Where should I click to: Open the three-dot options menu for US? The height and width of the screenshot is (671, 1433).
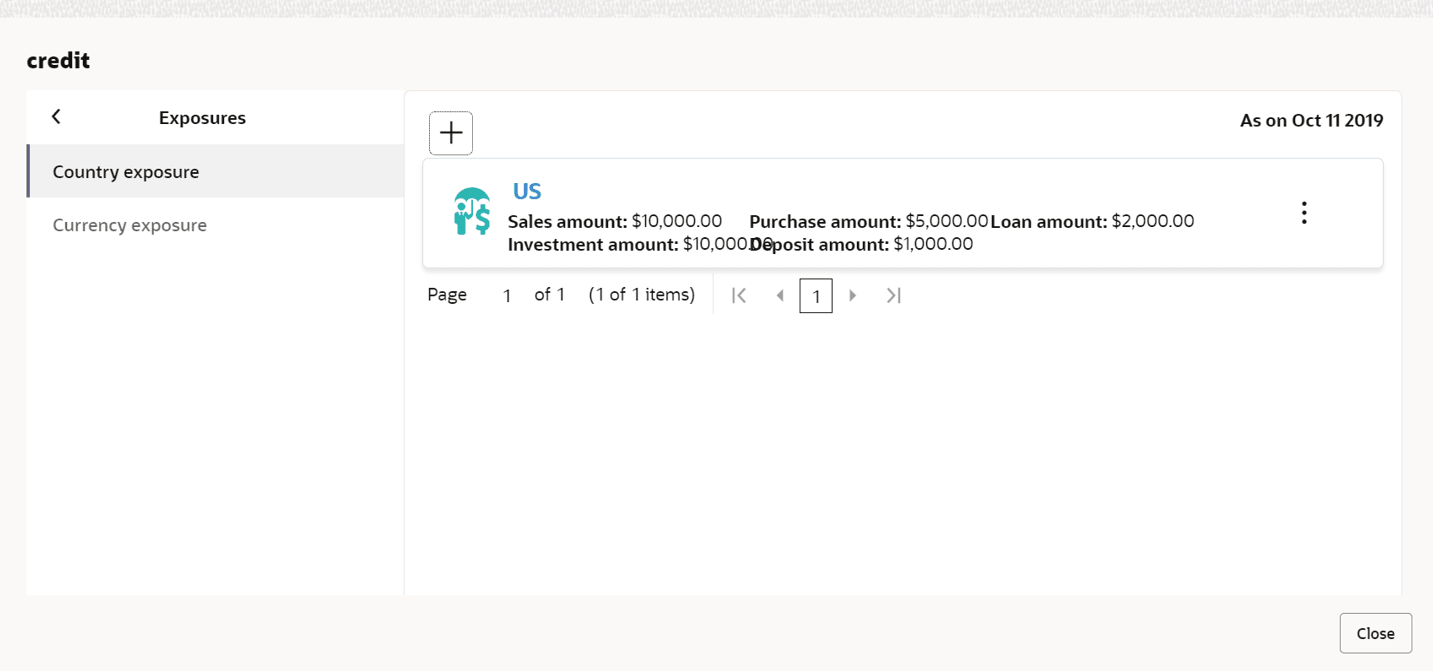pos(1304,213)
